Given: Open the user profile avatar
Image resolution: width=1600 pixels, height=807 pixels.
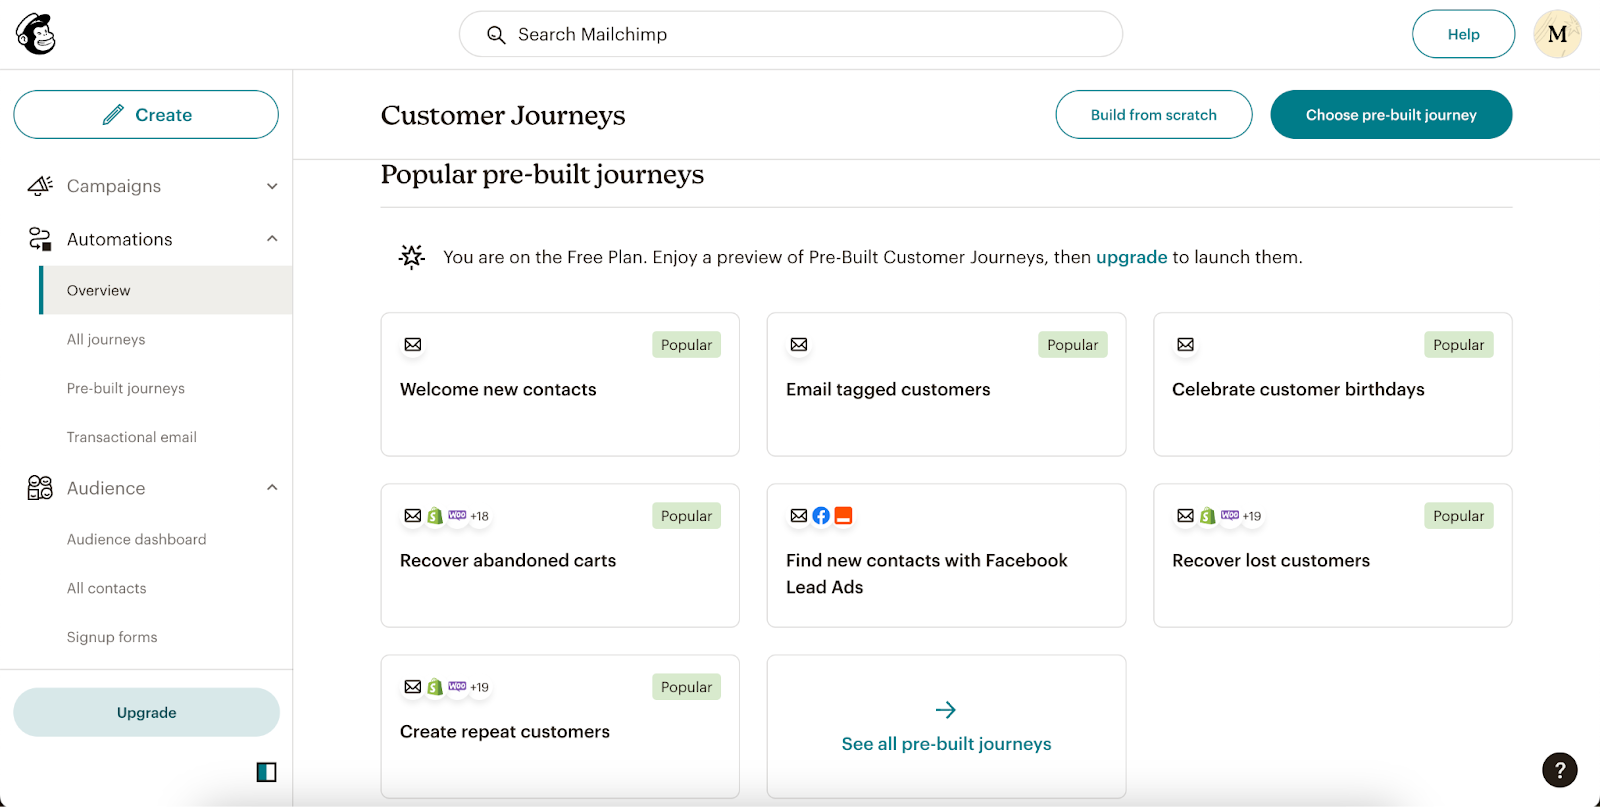Looking at the screenshot, I should coord(1557,34).
